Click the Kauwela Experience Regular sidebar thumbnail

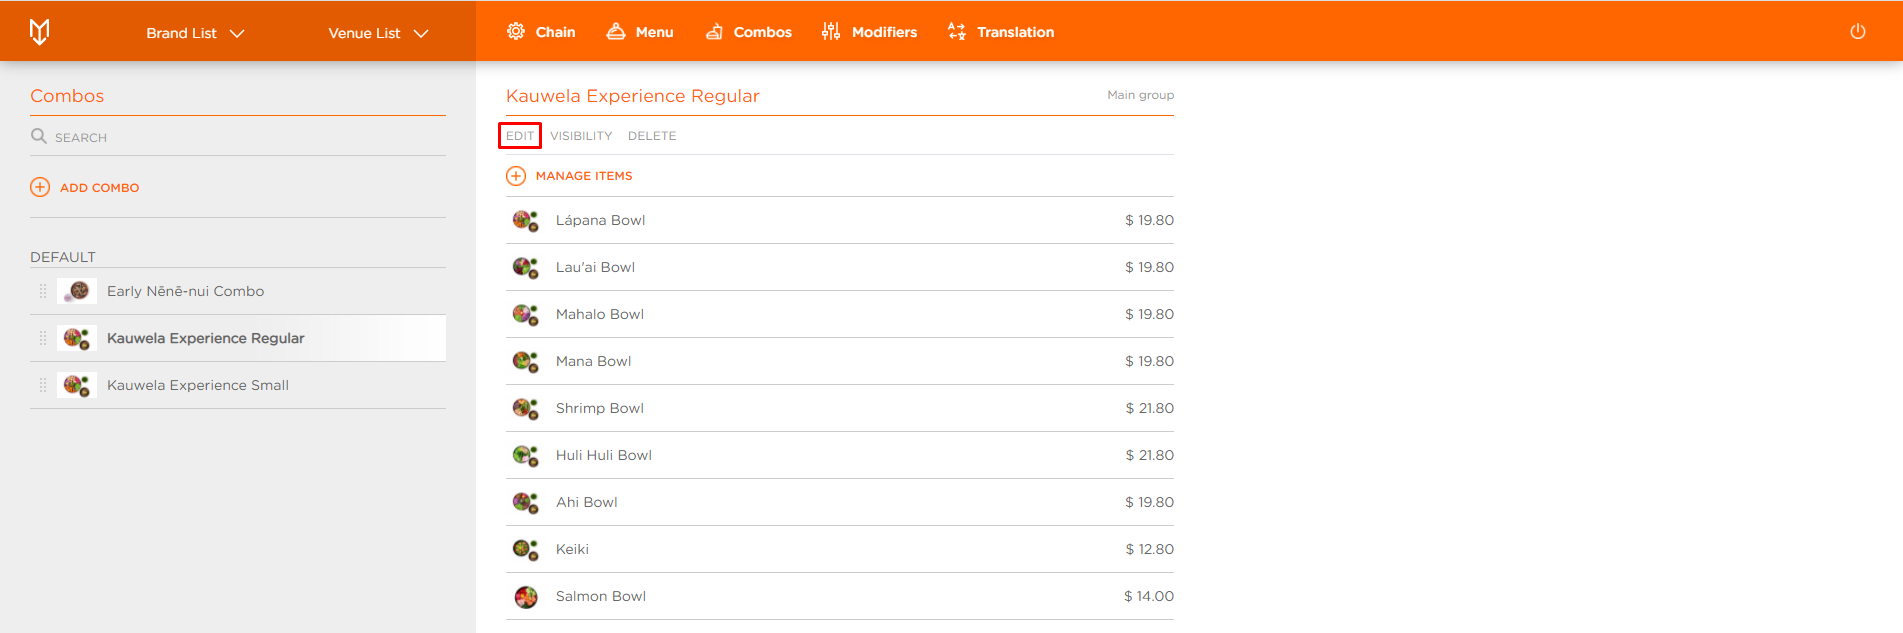coord(77,338)
